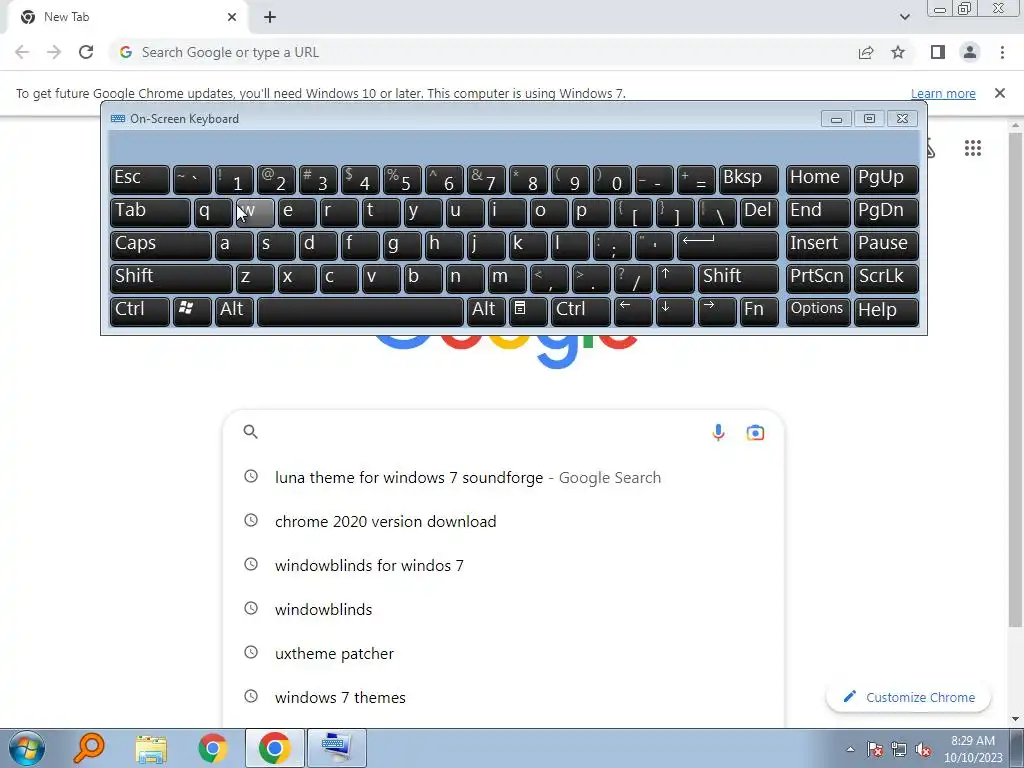This screenshot has width=1024, height=768.
Task: Select suggestion windowblinds for windos 7
Action: 503,566
